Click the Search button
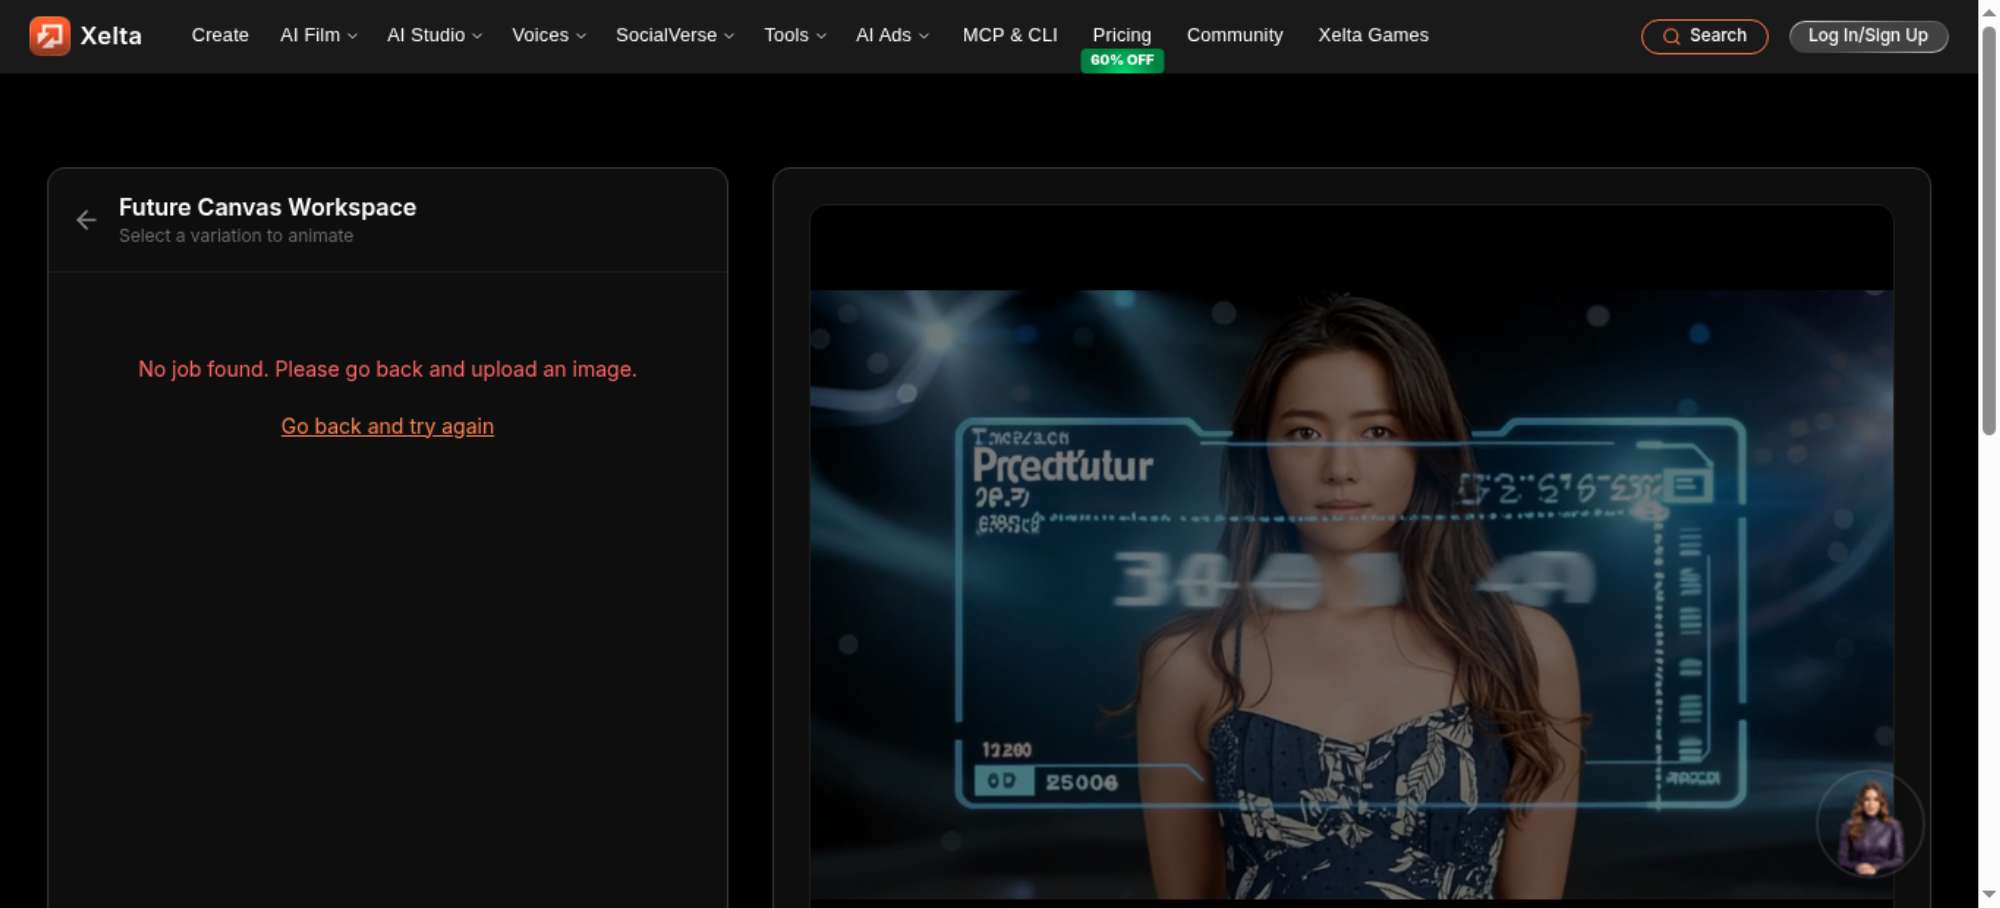 1704,36
